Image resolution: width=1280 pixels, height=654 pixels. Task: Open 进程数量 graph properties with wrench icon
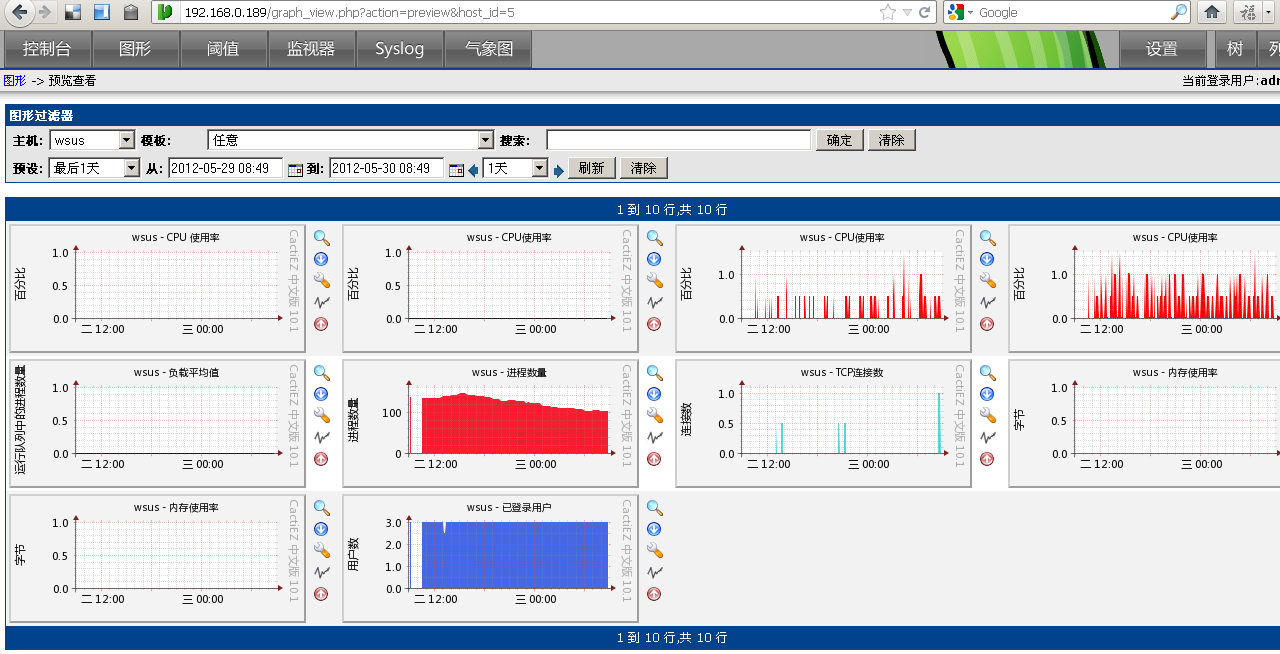pyautogui.click(x=654, y=415)
